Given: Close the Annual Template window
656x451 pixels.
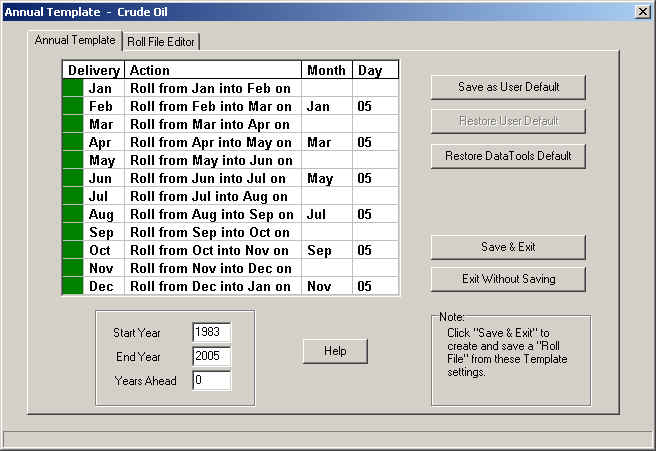Looking at the screenshot, I should [x=642, y=11].
